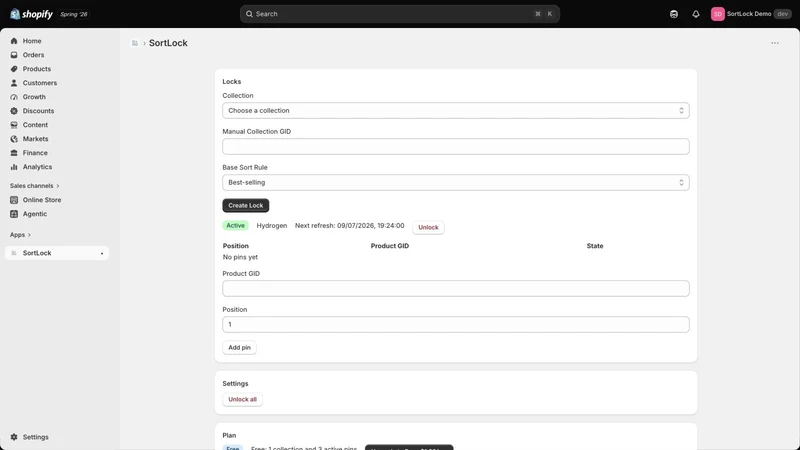
Task: Click the Product GID input field
Action: 456,288
